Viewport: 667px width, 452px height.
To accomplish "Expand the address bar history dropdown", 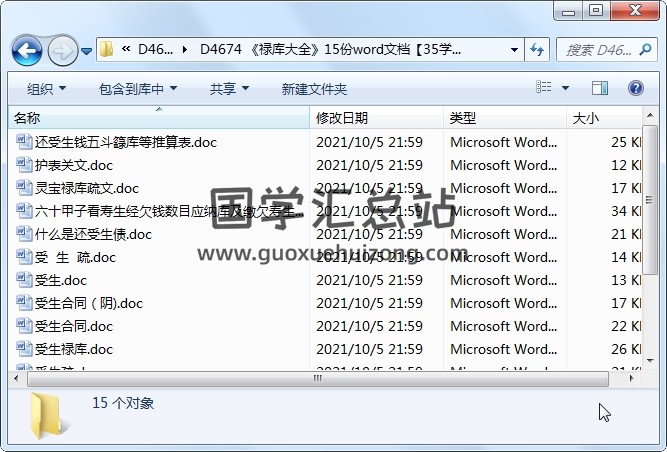I will 514,49.
